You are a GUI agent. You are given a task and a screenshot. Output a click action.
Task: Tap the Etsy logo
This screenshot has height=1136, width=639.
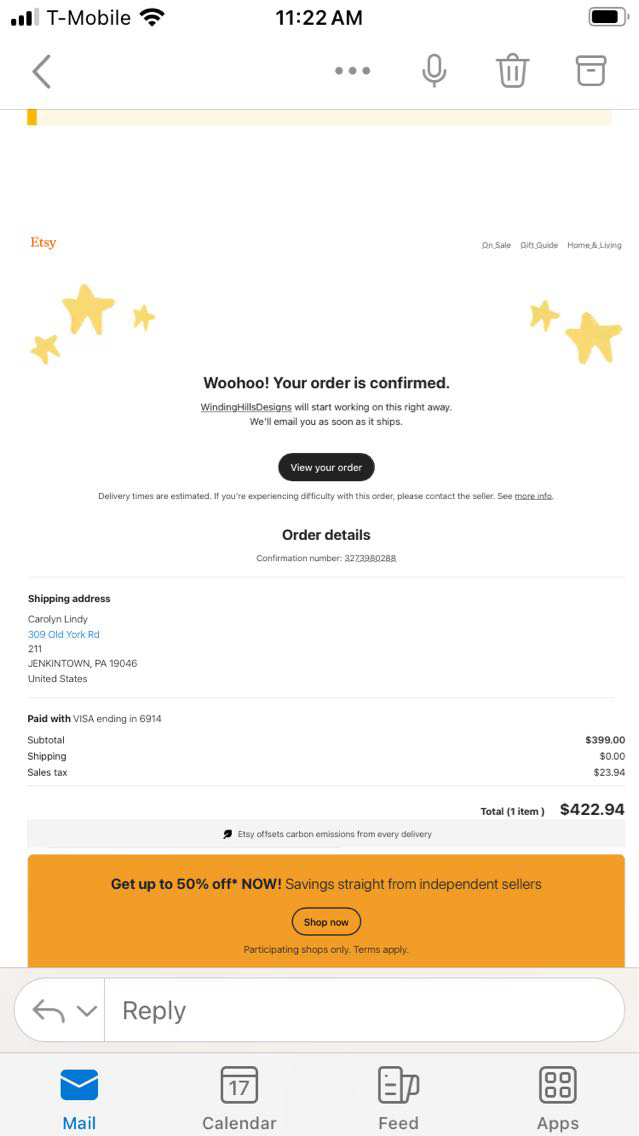coord(43,243)
